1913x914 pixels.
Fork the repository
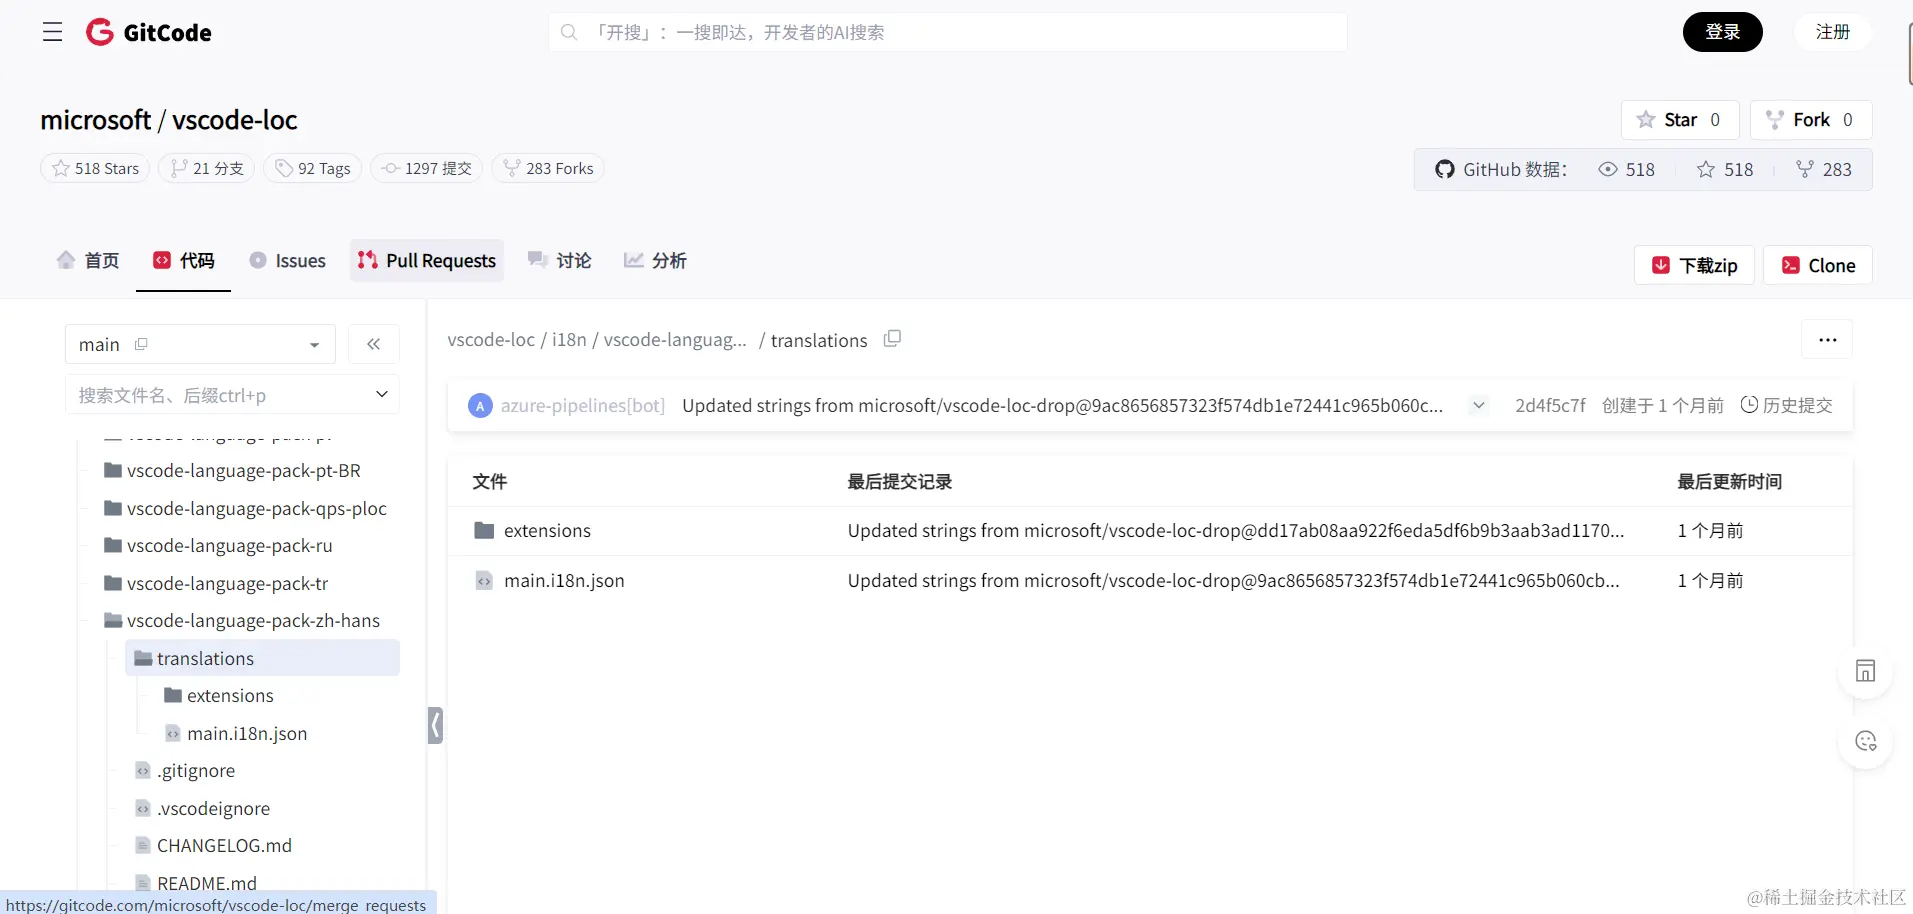click(x=1811, y=120)
